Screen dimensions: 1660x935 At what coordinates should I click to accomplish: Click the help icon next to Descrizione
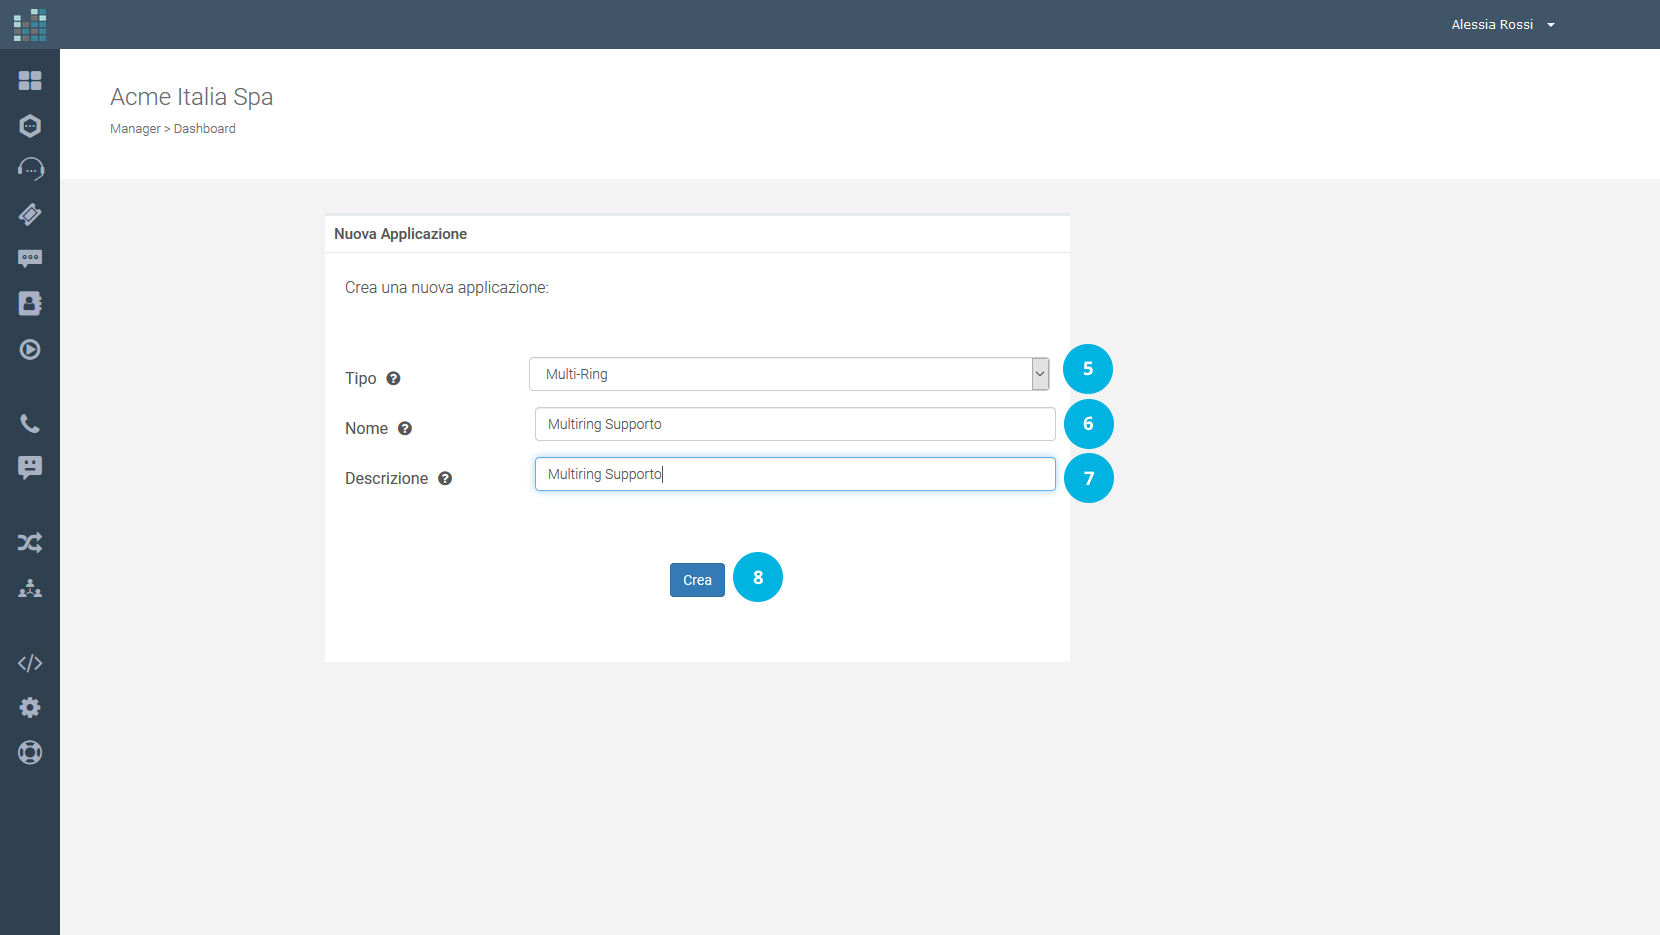pos(445,478)
